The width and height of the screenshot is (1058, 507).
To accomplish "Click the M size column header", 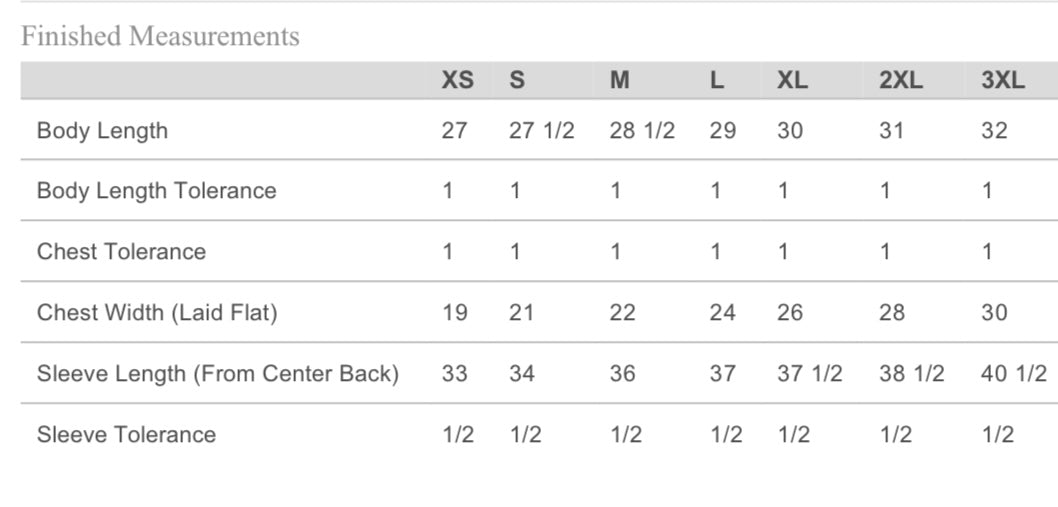I will tap(620, 81).
